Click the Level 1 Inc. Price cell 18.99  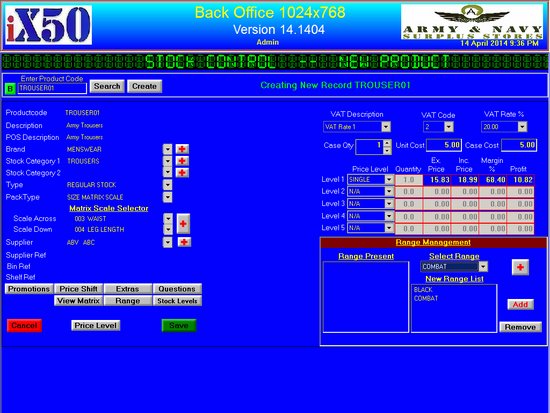465,180
